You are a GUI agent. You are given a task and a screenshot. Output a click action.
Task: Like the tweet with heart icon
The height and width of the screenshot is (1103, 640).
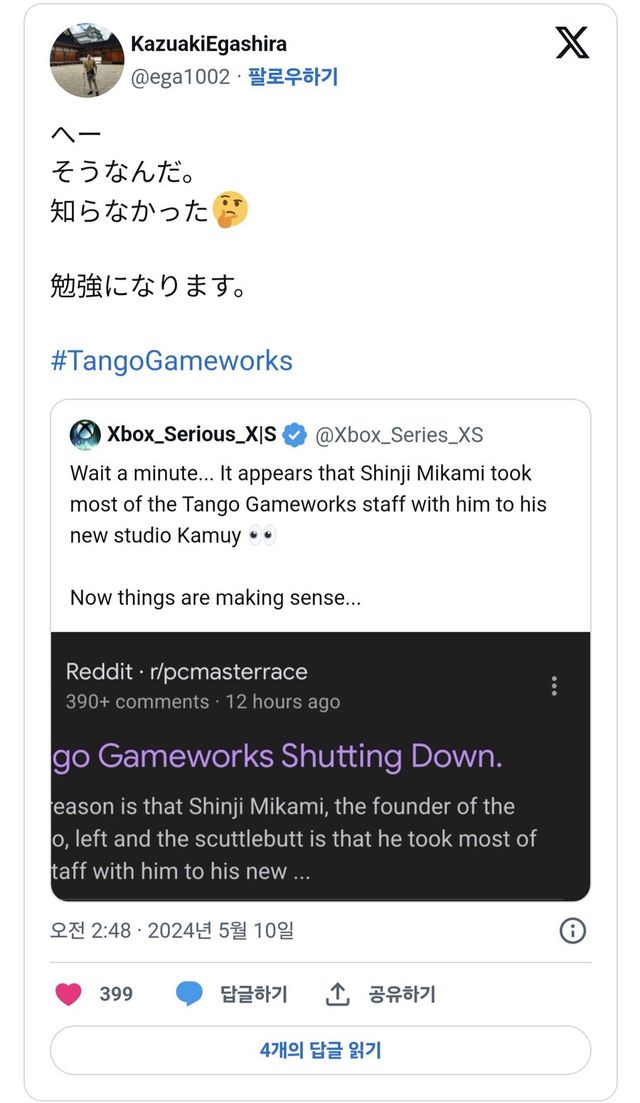point(68,994)
